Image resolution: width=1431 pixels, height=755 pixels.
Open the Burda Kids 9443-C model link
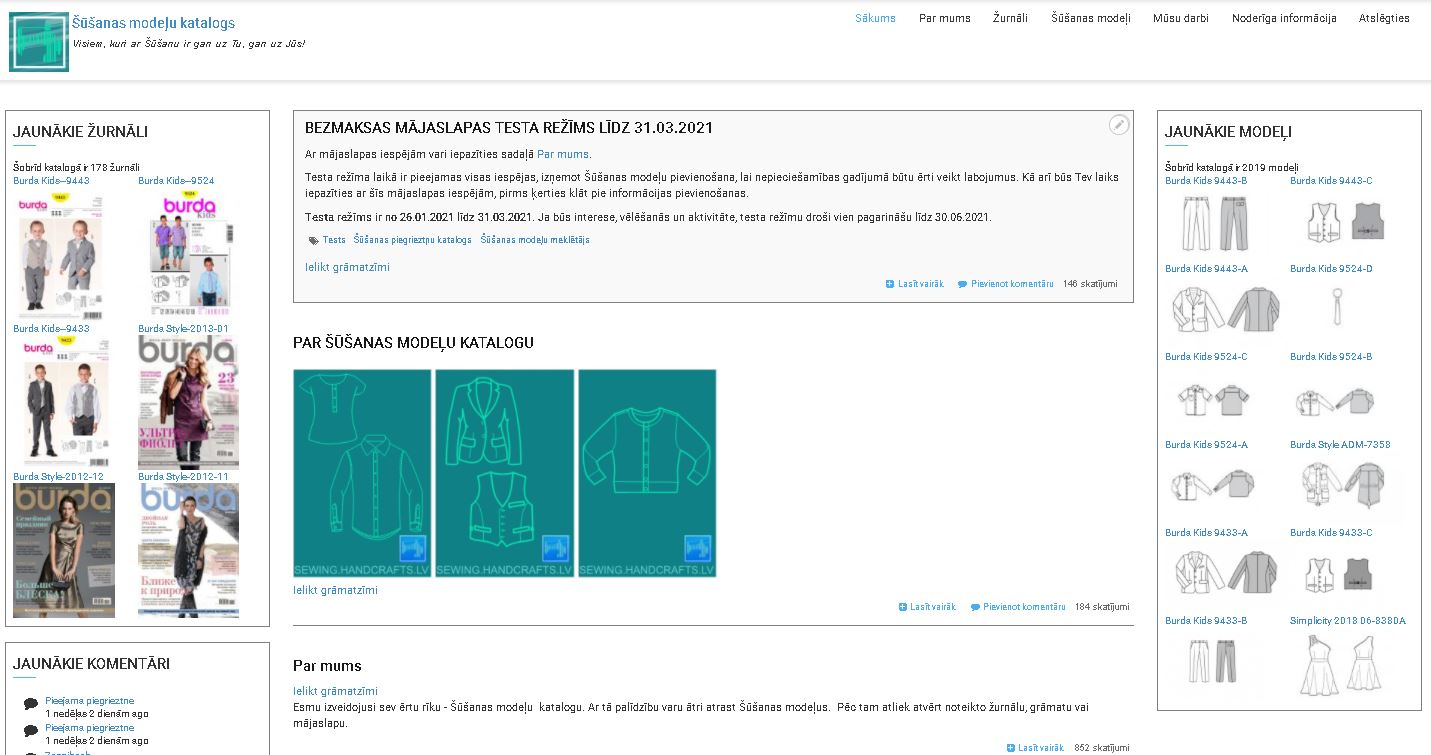pyautogui.click(x=1331, y=181)
